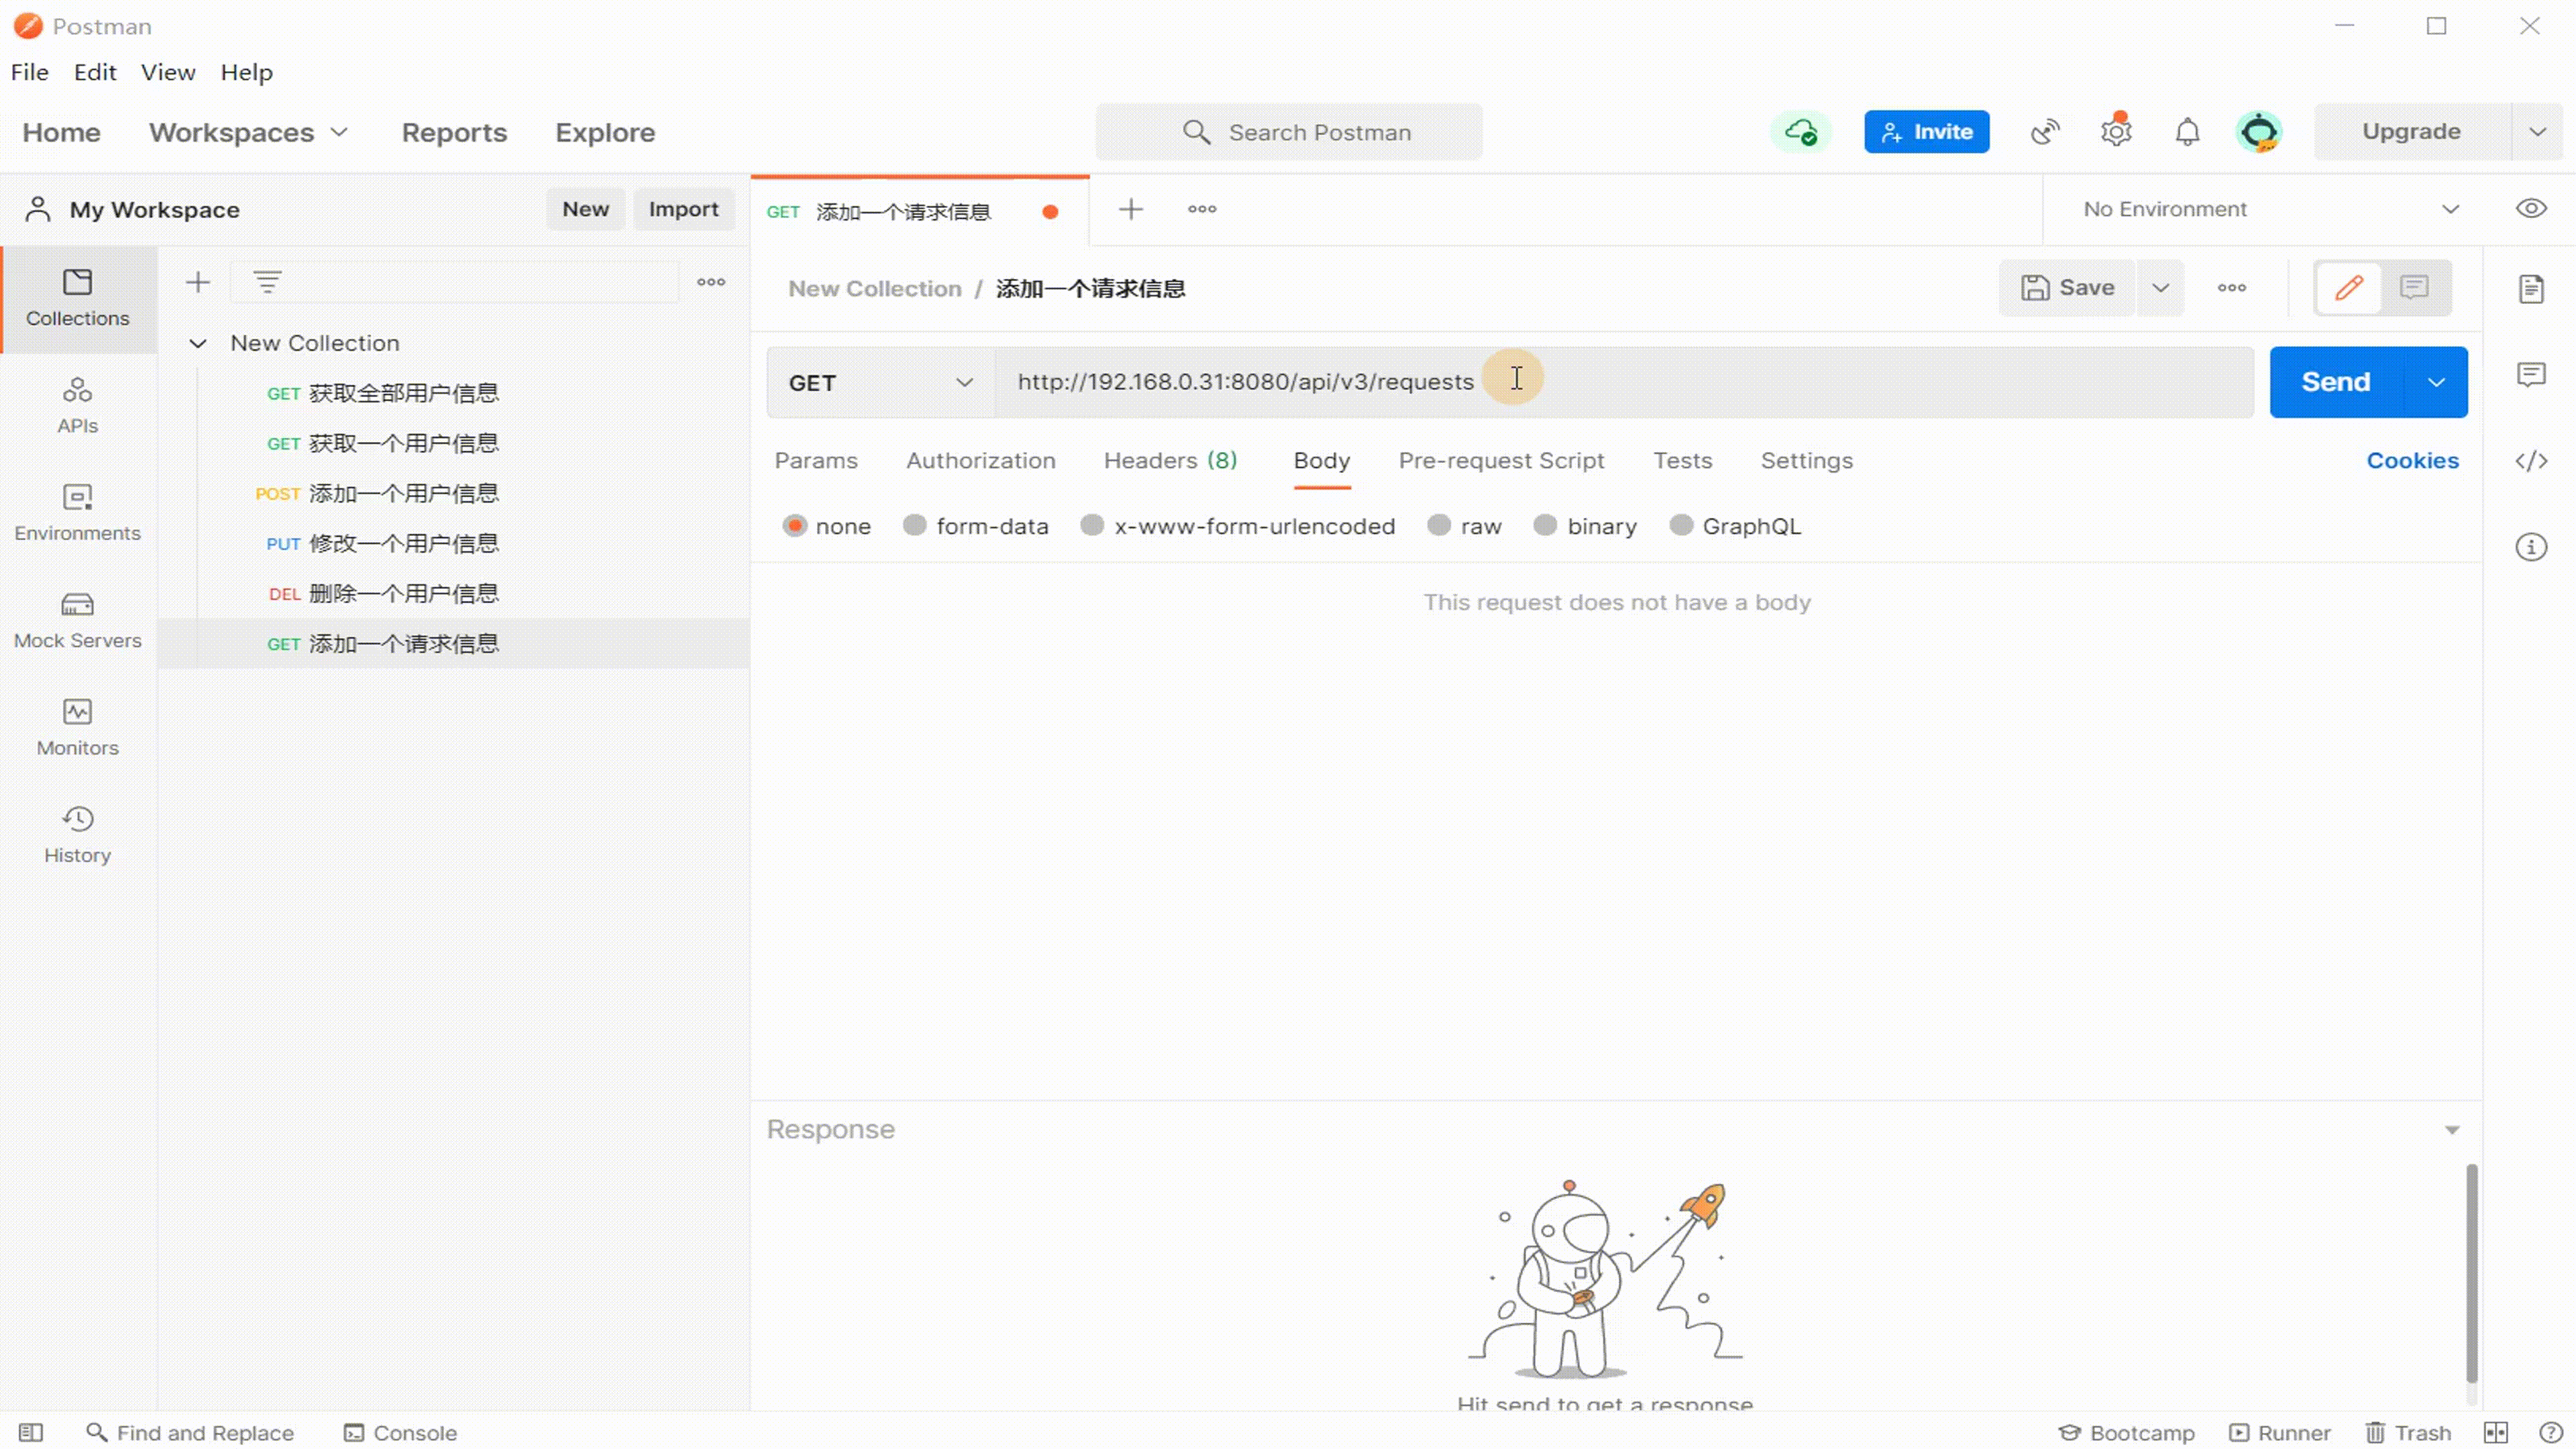Viewport: 2576px width, 1449px height.
Task: Open a new request tab with plus
Action: point(1131,209)
